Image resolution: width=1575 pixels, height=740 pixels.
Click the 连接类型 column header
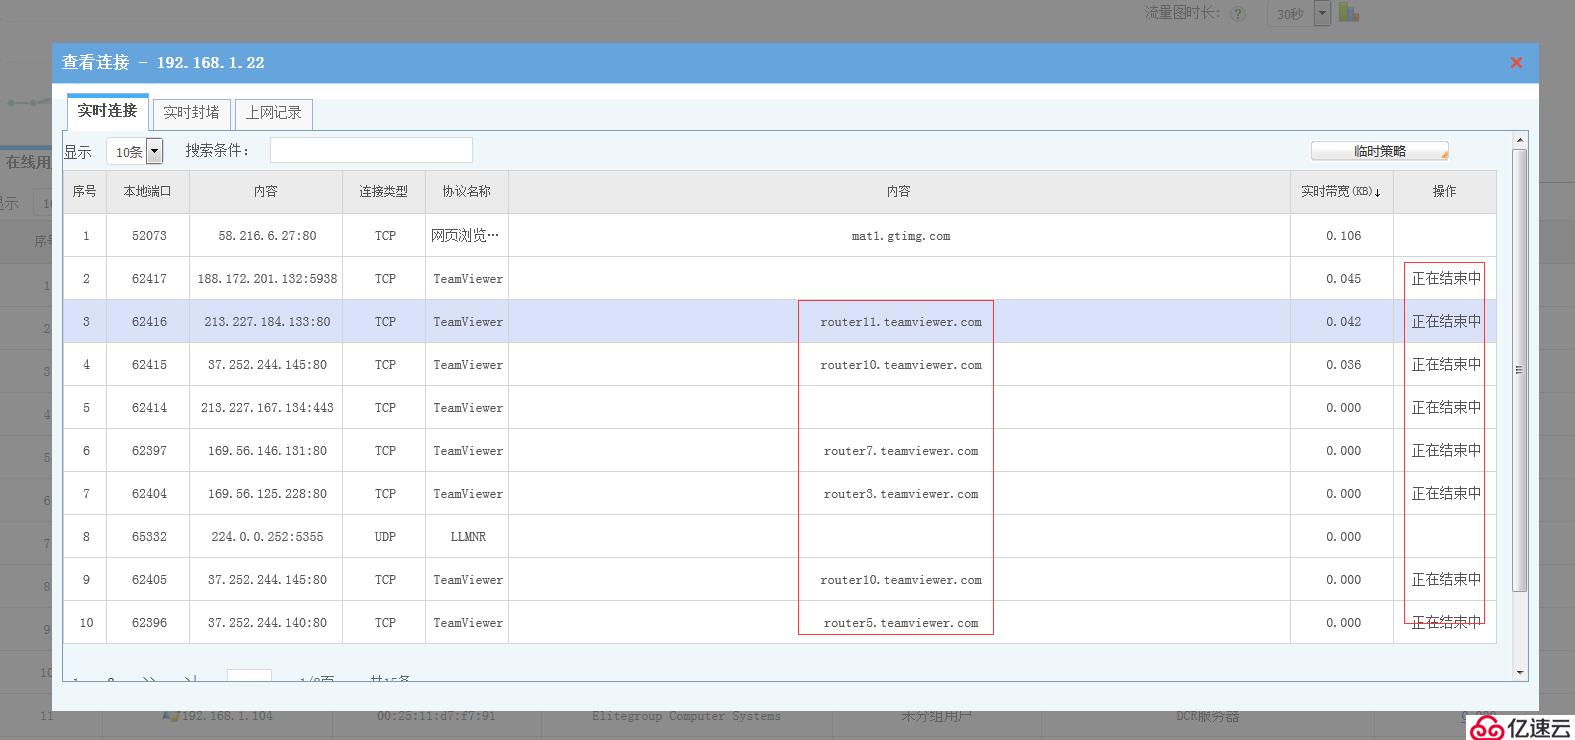[x=384, y=191]
